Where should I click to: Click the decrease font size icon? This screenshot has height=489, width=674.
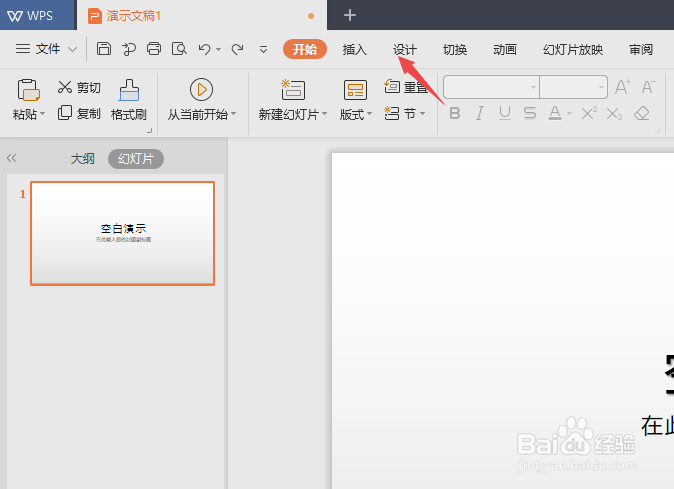[x=648, y=87]
